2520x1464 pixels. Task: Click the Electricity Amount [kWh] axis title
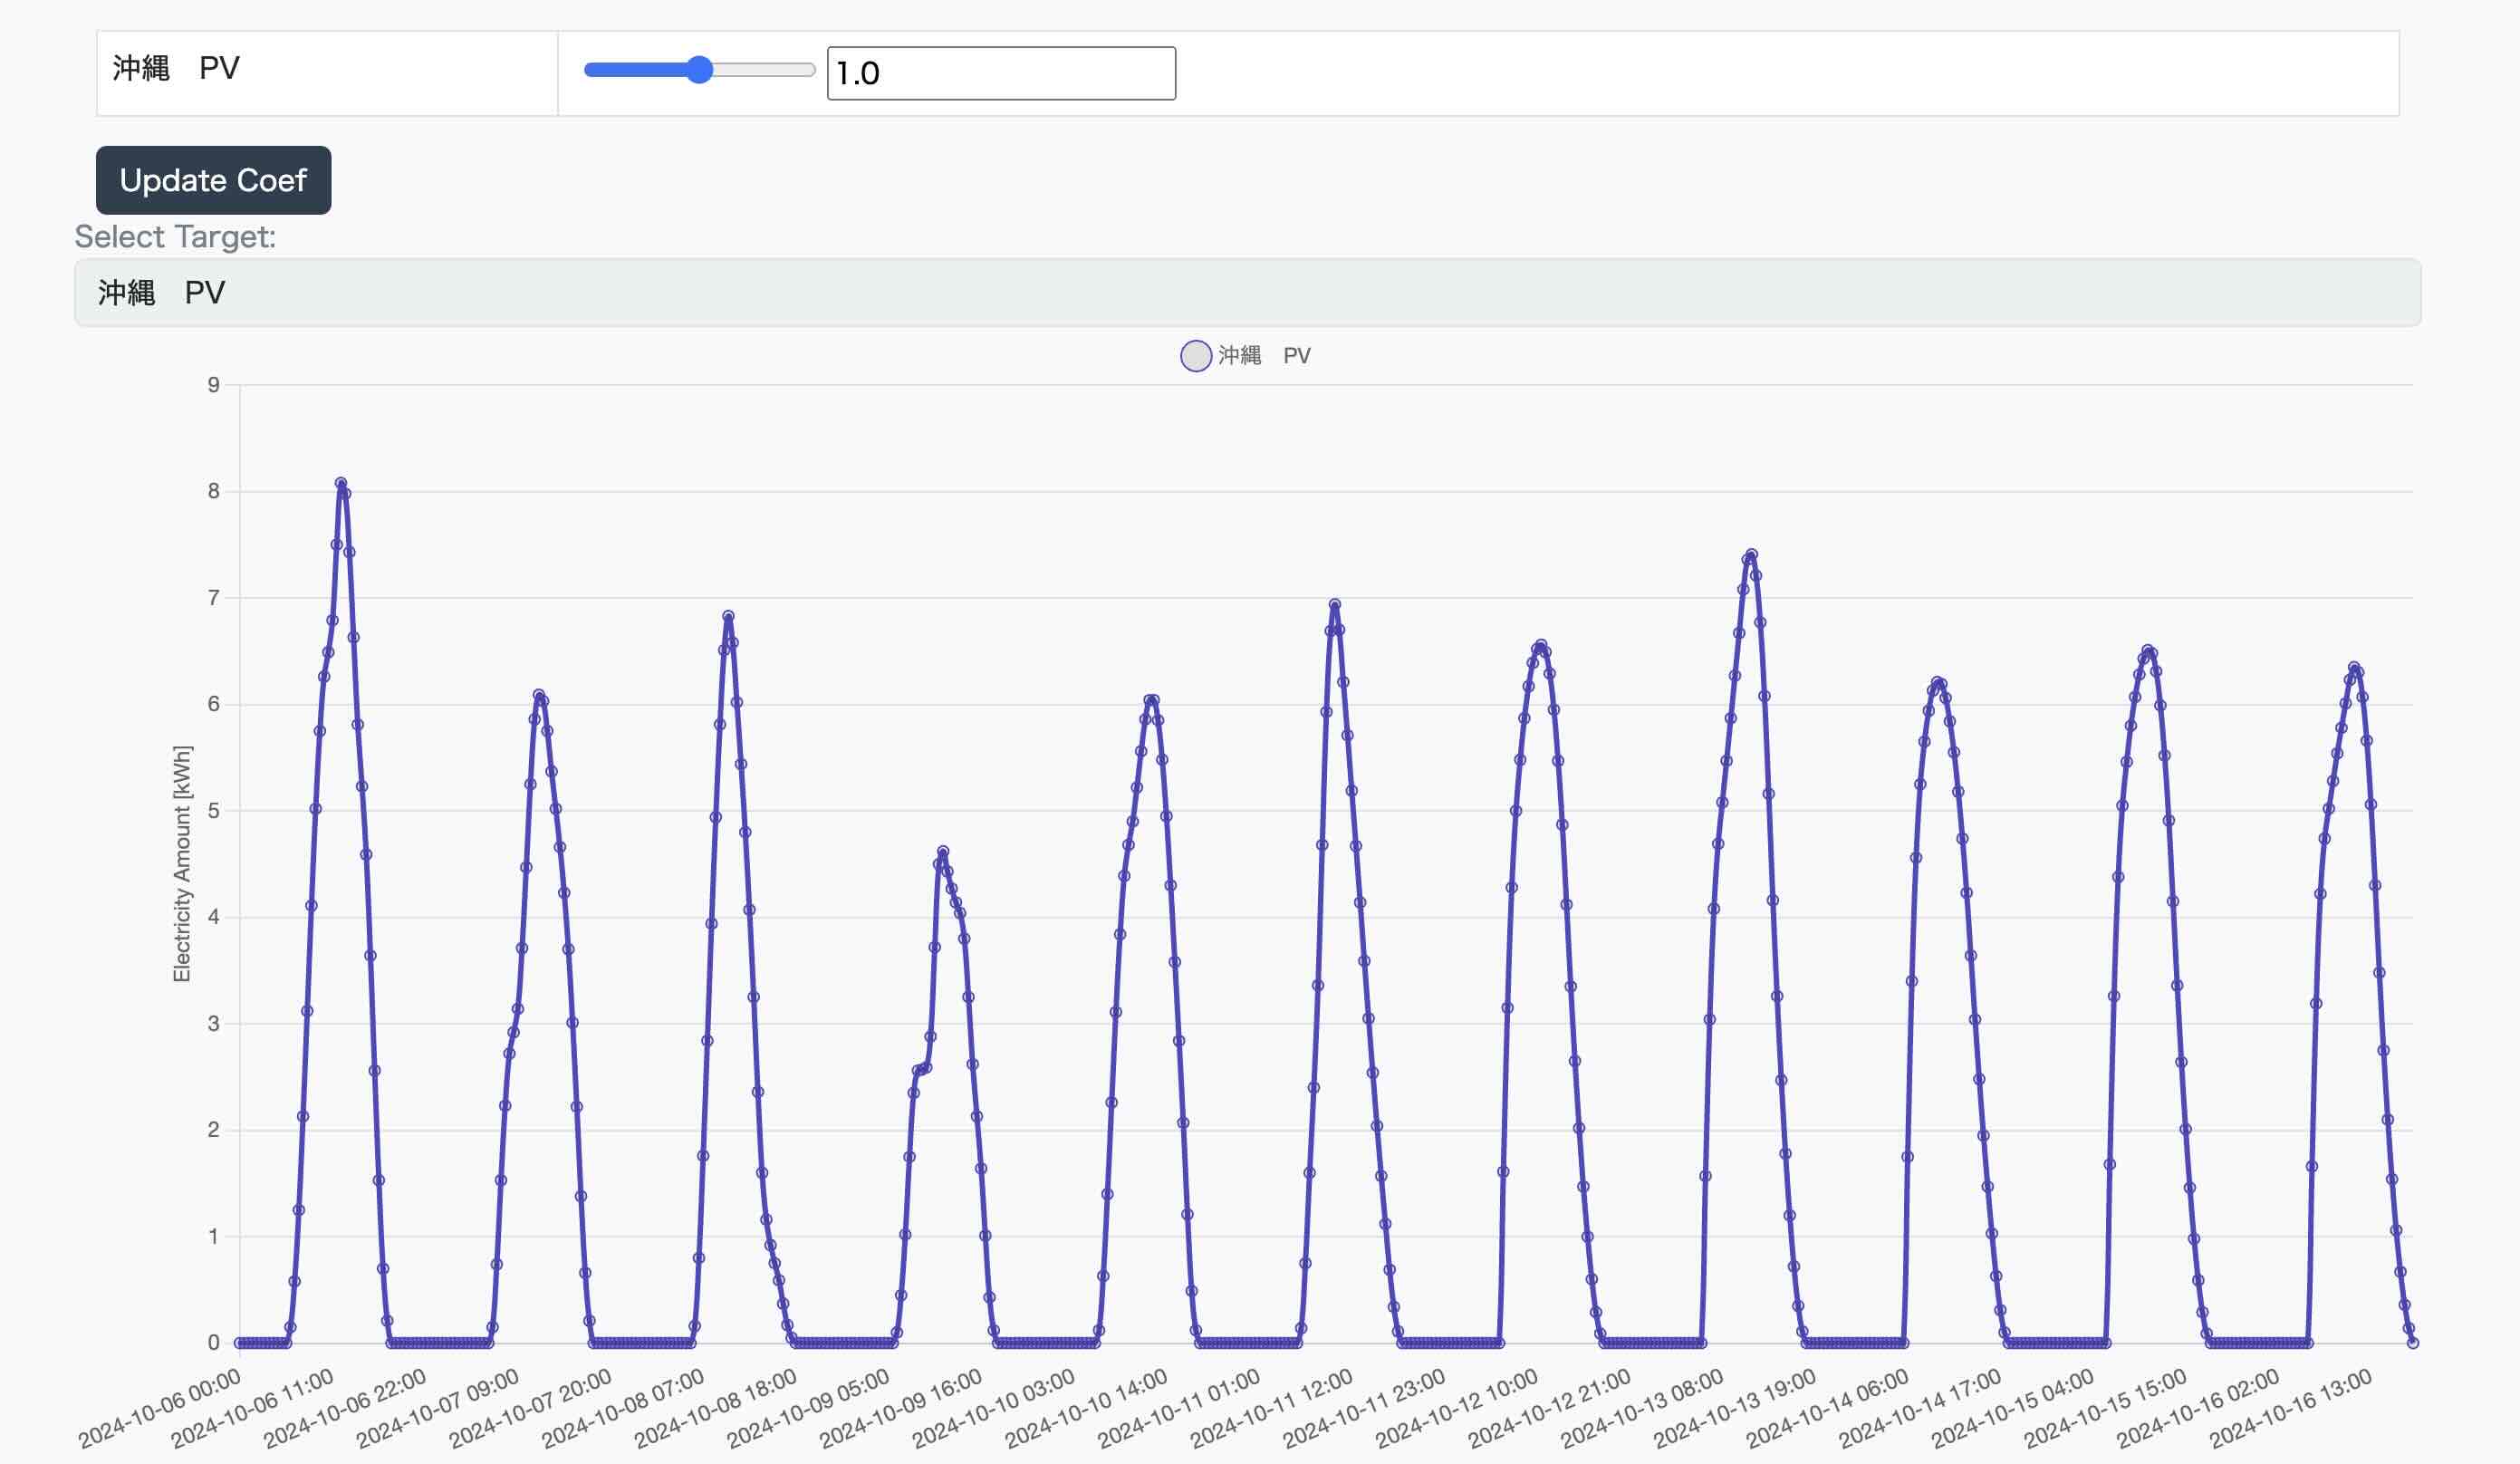pyautogui.click(x=181, y=864)
